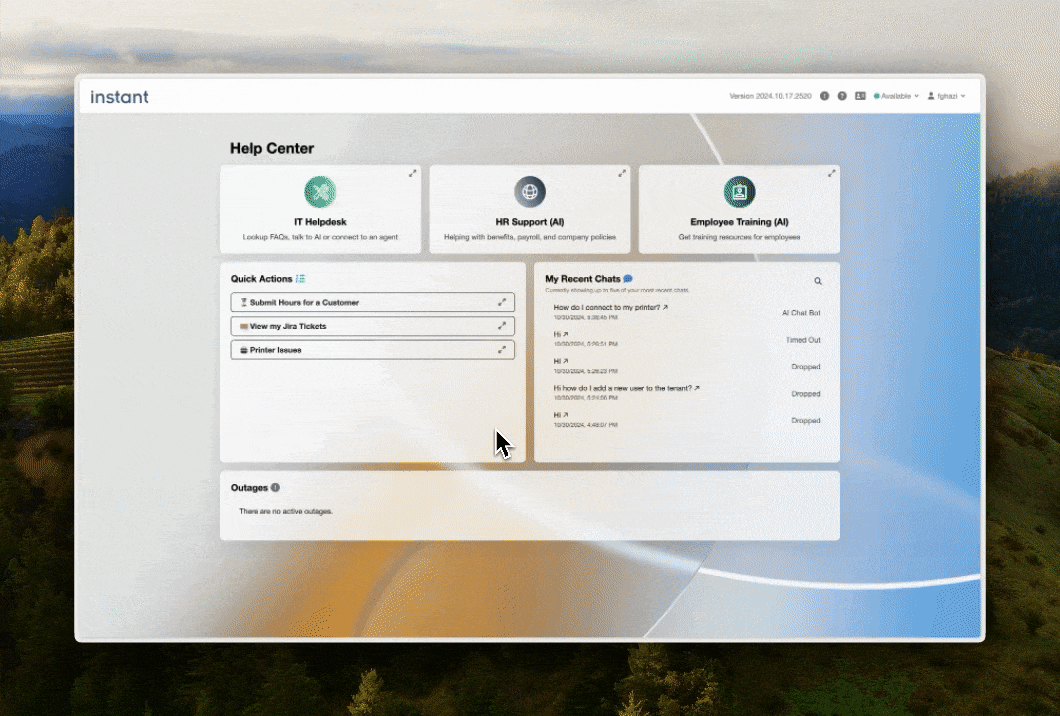Open the 'Hi' chat marked Timed Out

click(560, 334)
